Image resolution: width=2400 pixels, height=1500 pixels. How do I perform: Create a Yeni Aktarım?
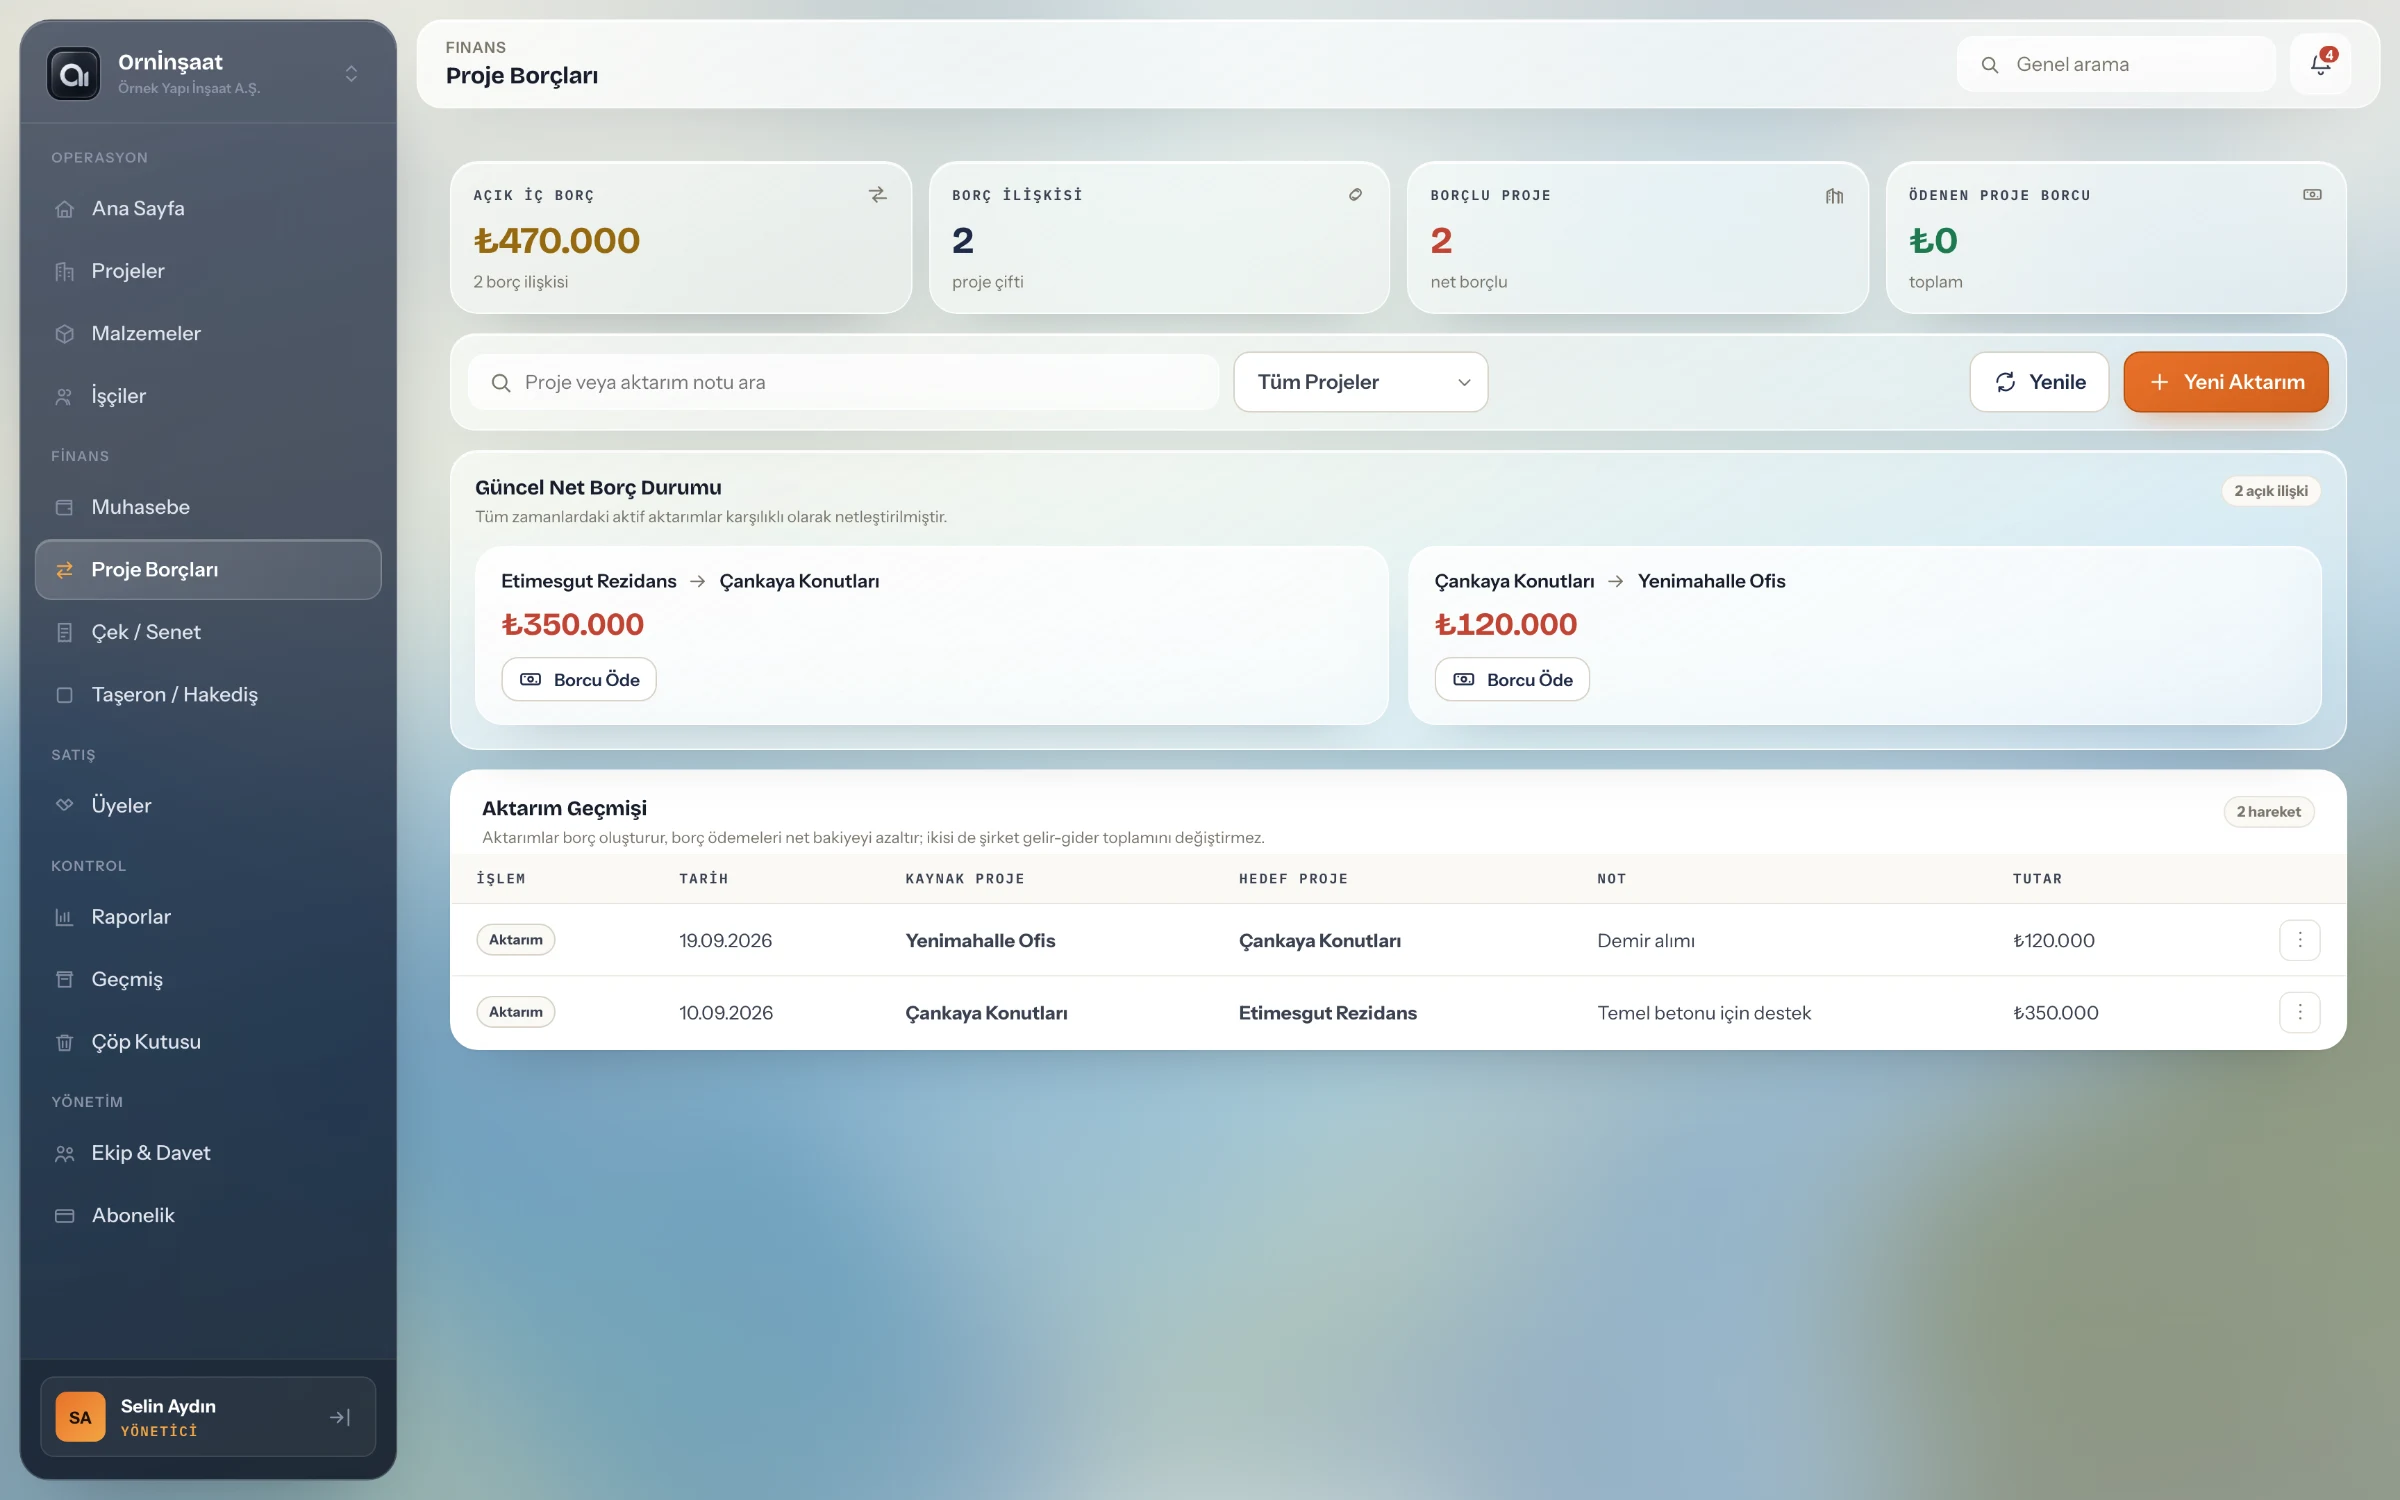coord(2226,382)
